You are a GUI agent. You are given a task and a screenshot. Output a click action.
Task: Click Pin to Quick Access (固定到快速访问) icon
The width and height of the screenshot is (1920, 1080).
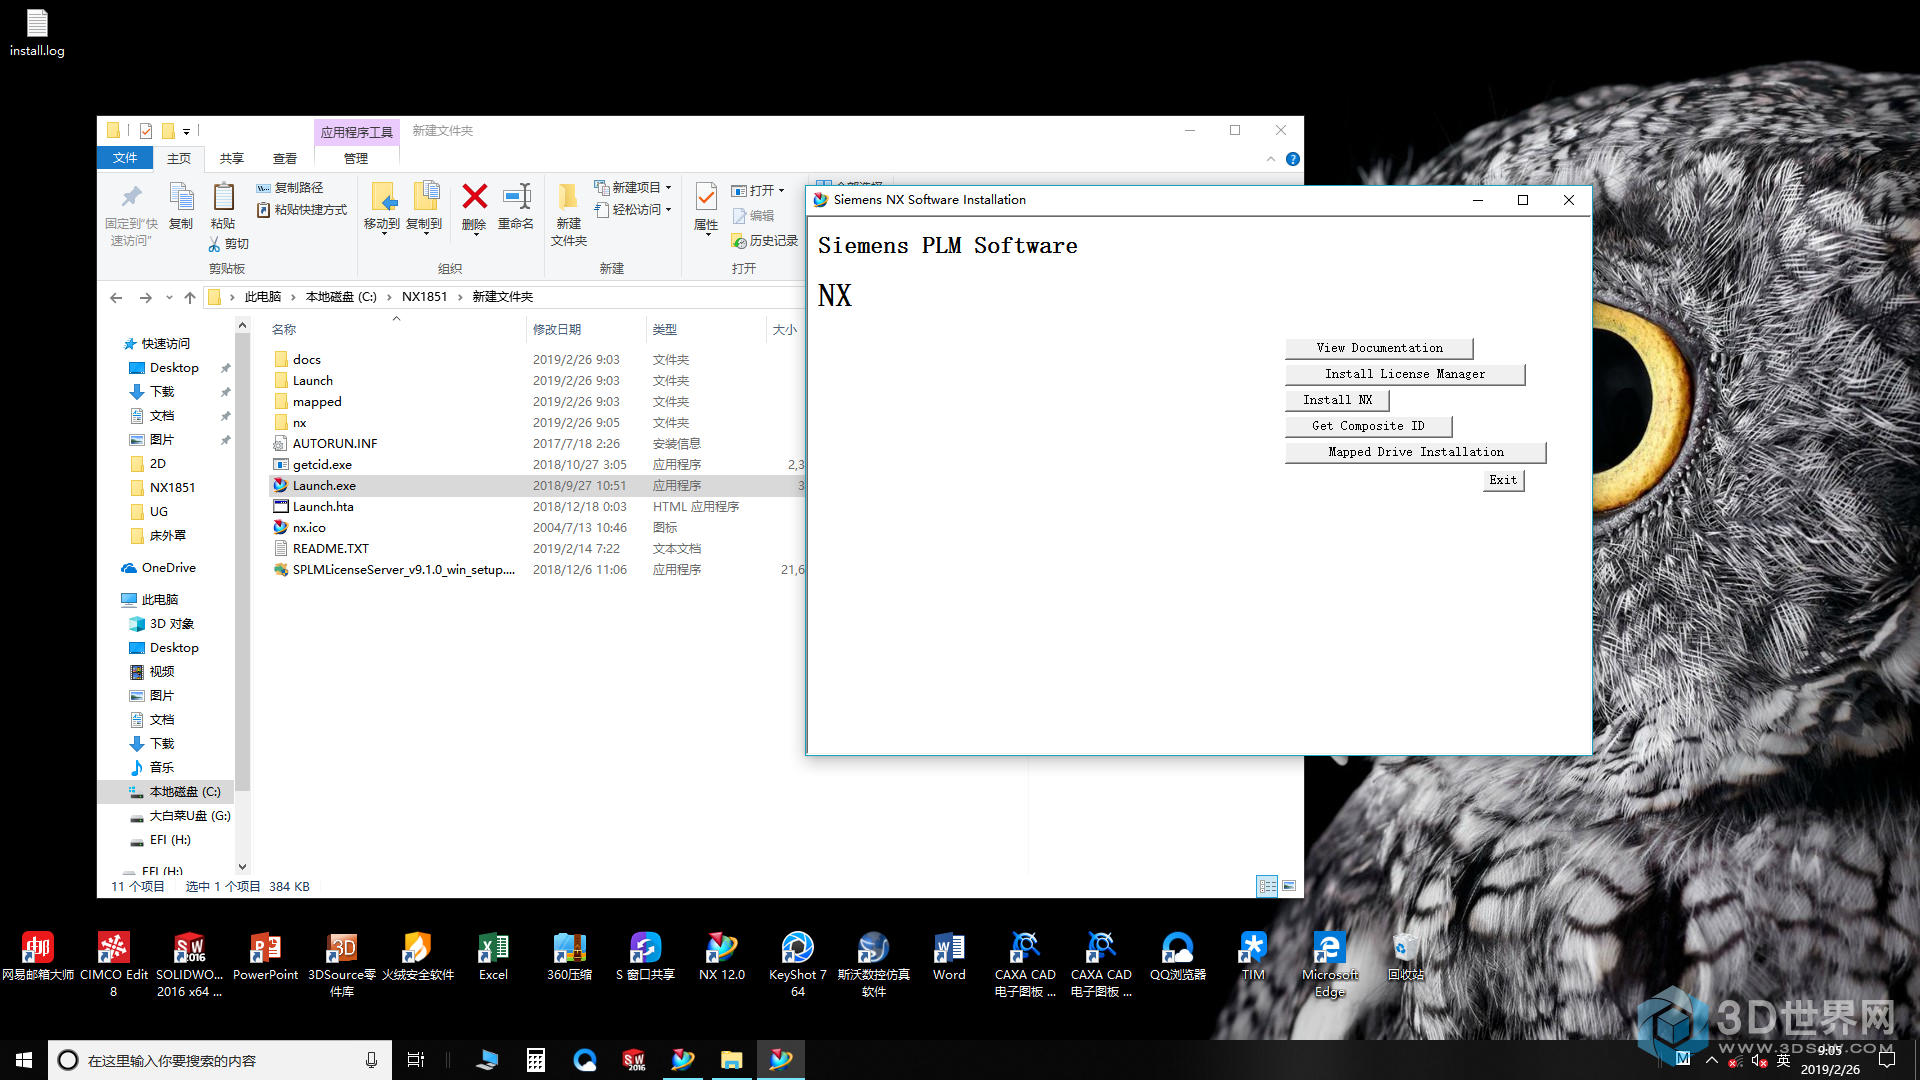131,197
